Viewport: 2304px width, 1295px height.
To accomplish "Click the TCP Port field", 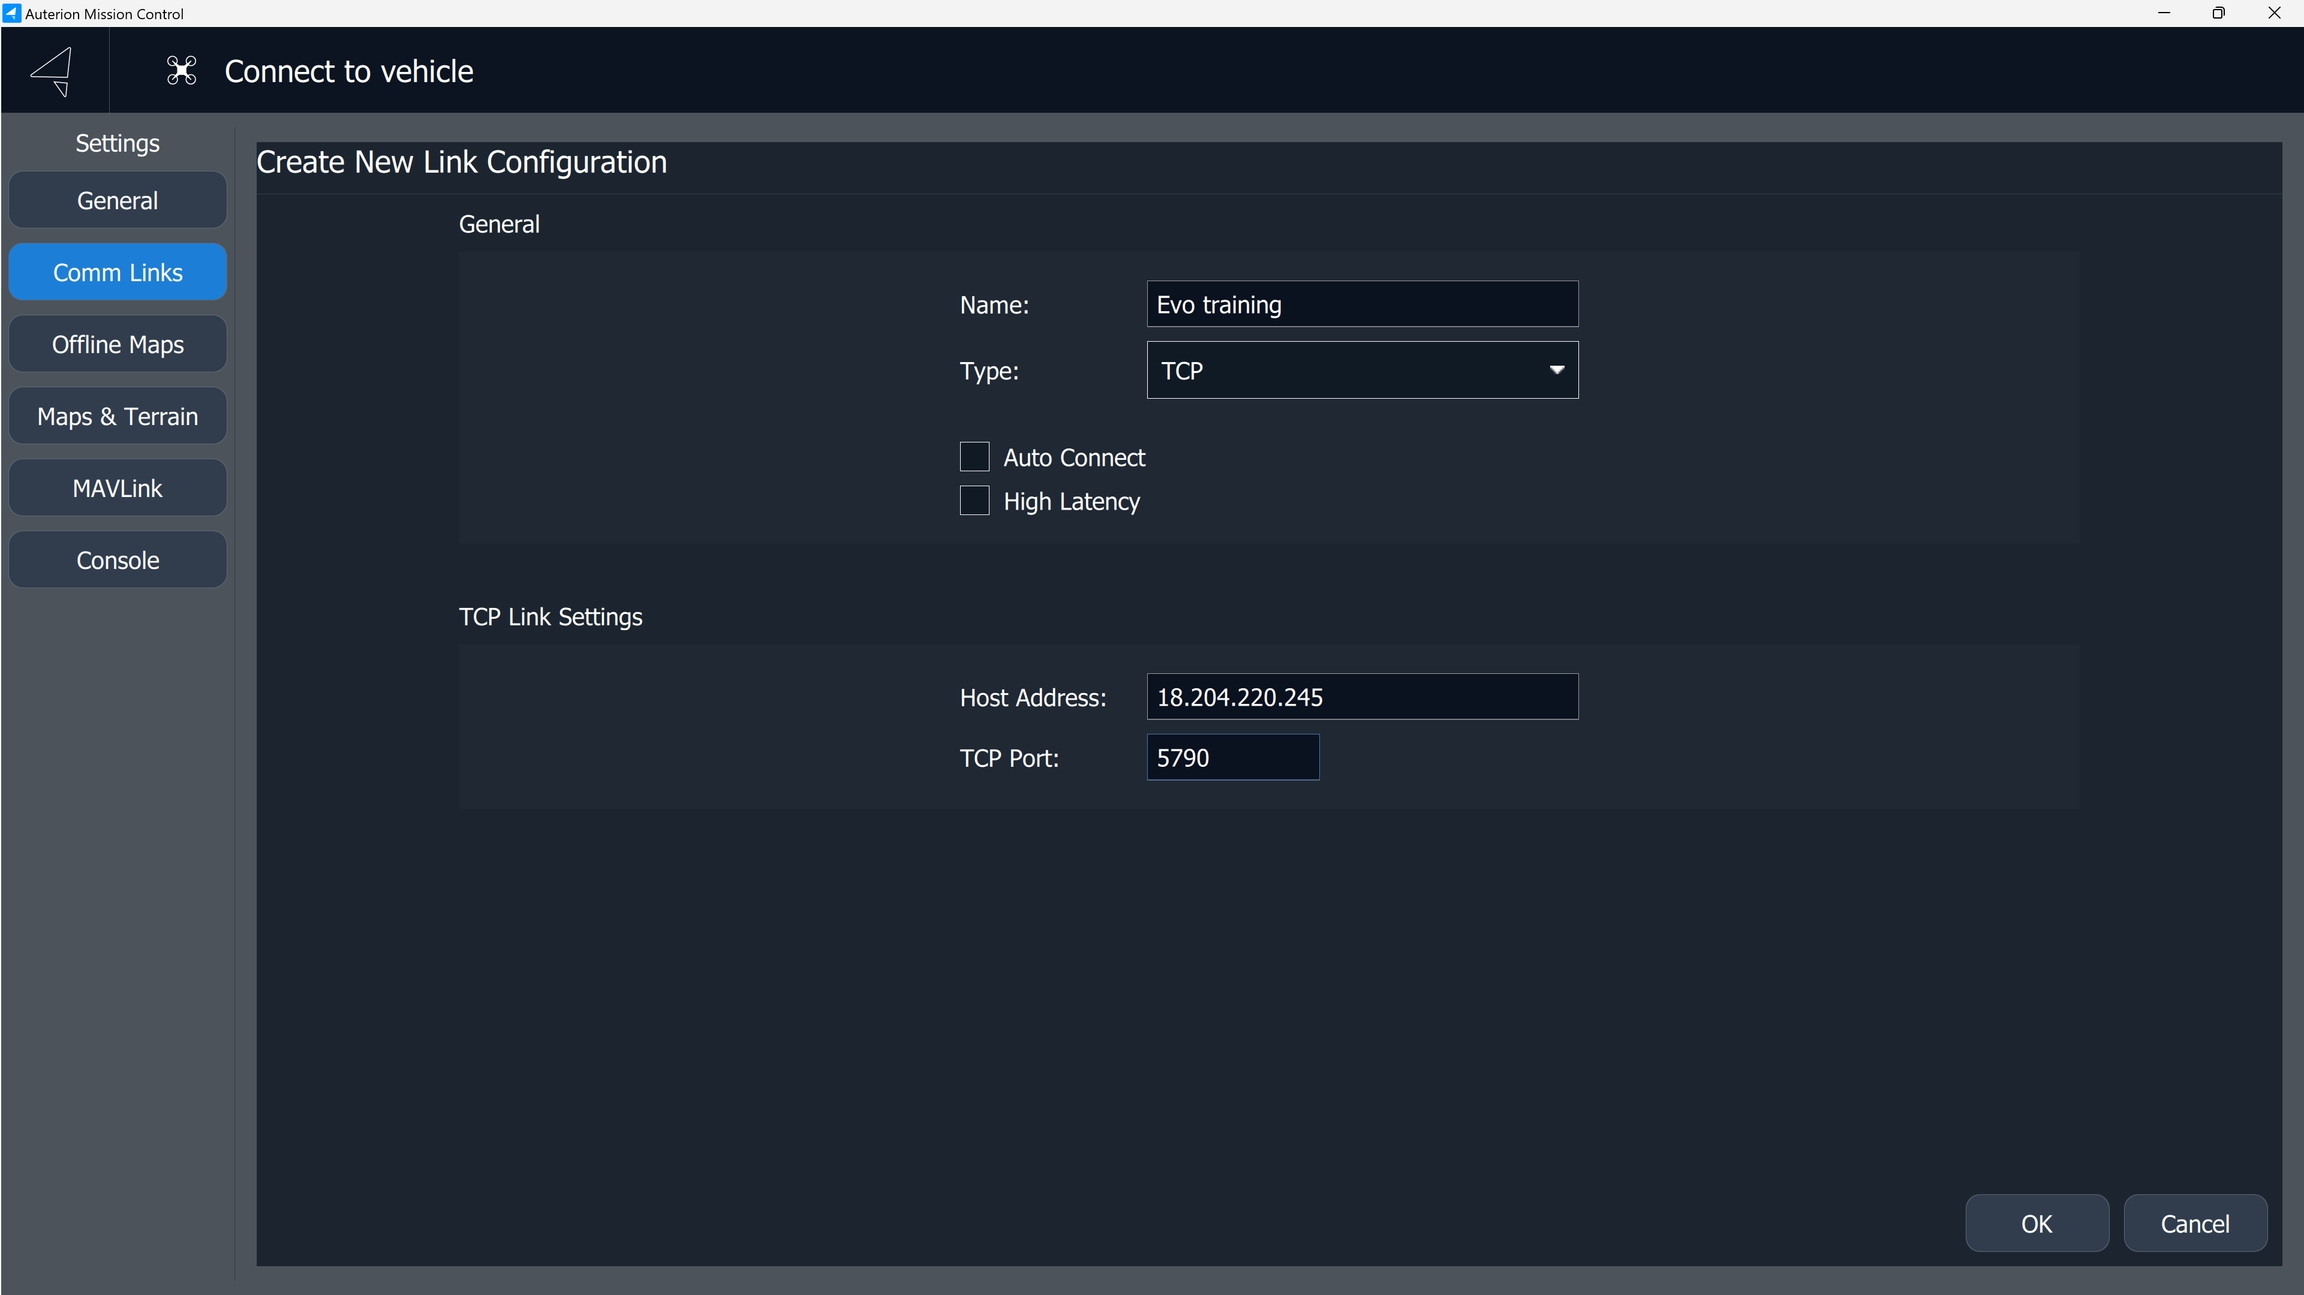I will click(1232, 758).
